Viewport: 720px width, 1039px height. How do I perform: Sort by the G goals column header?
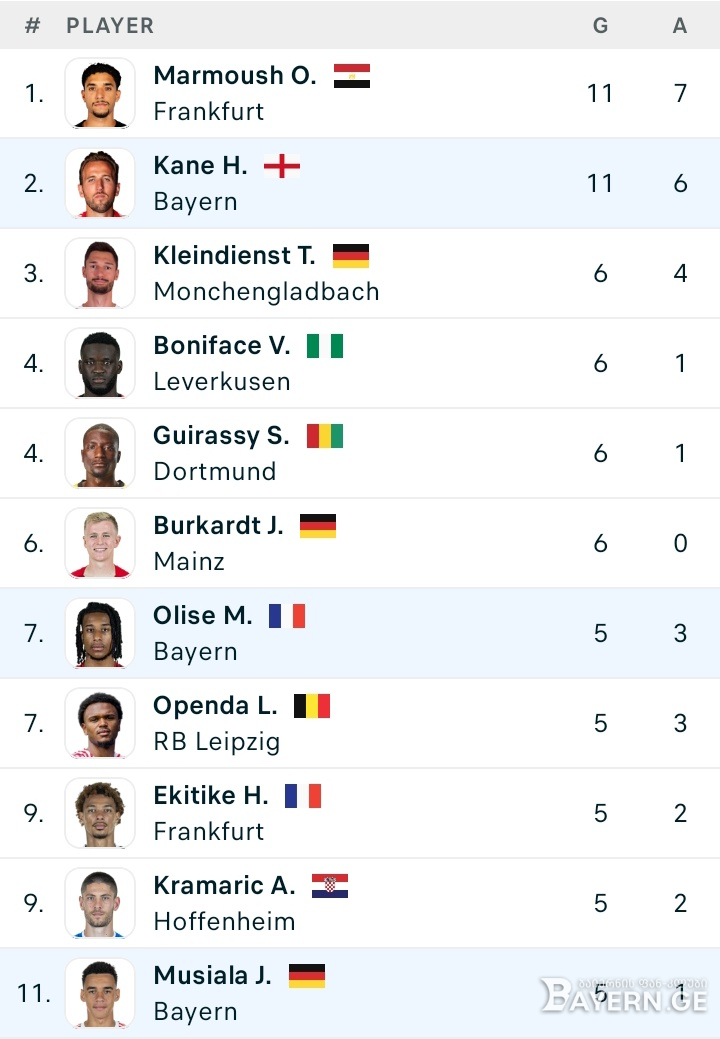pyautogui.click(x=600, y=25)
